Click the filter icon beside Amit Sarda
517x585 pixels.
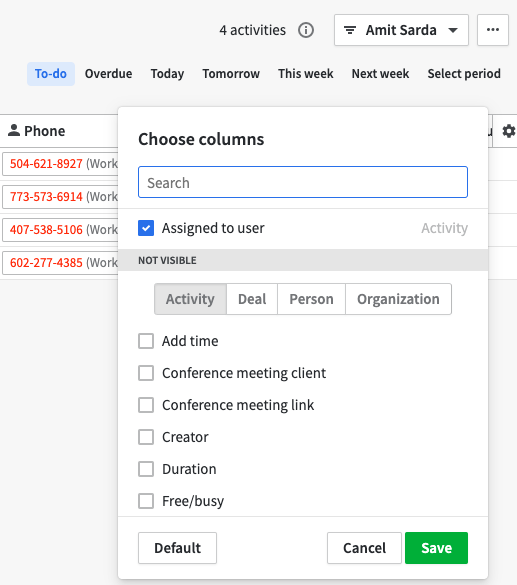(350, 30)
